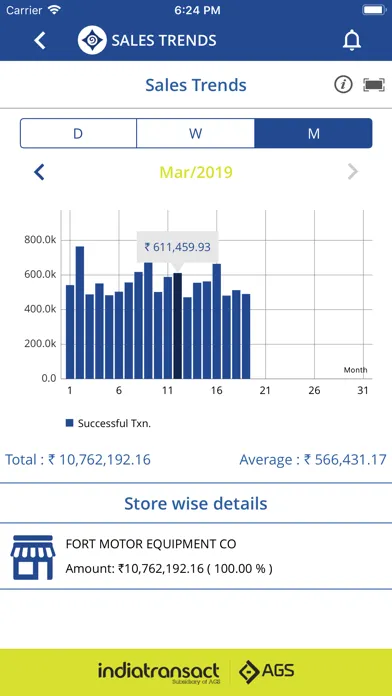Tap the ₹ 611,459.93 tooltip
The height and width of the screenshot is (696, 392).
coord(178,247)
